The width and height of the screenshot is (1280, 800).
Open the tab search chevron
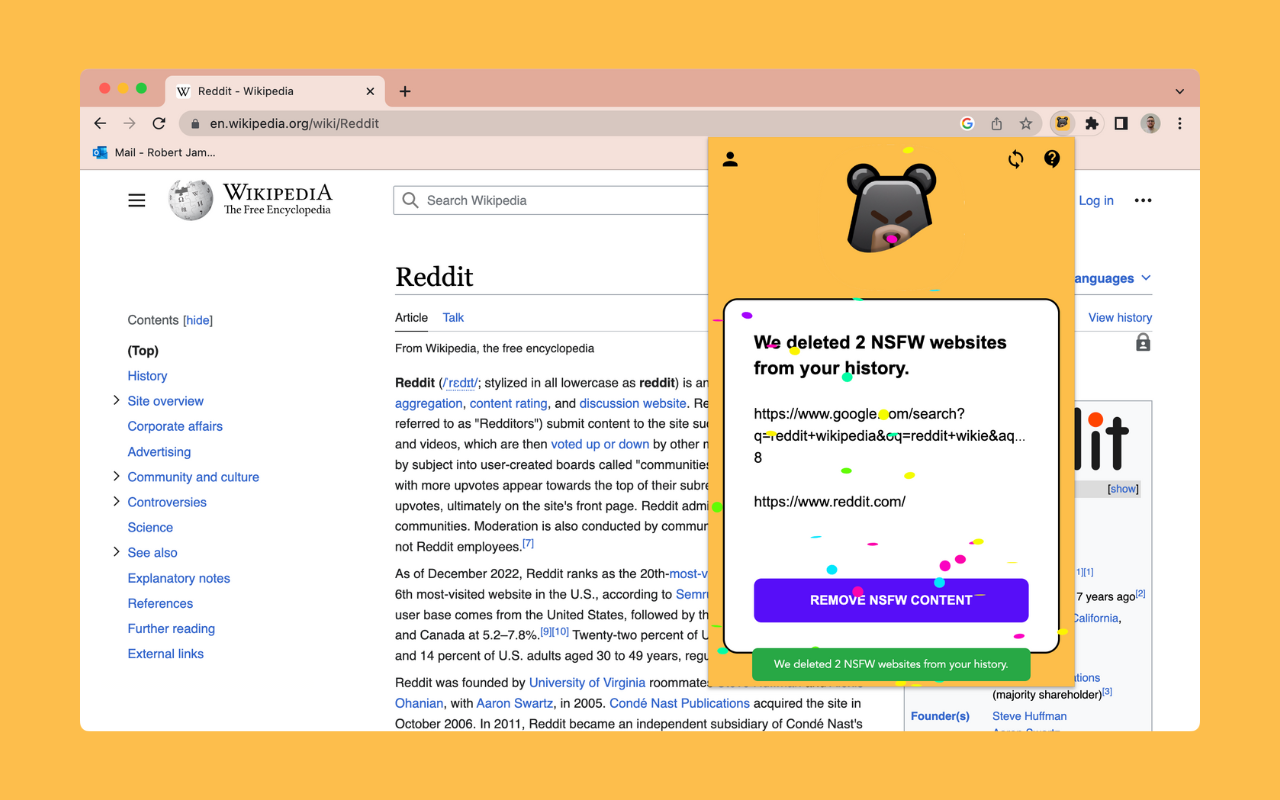pos(1180,91)
